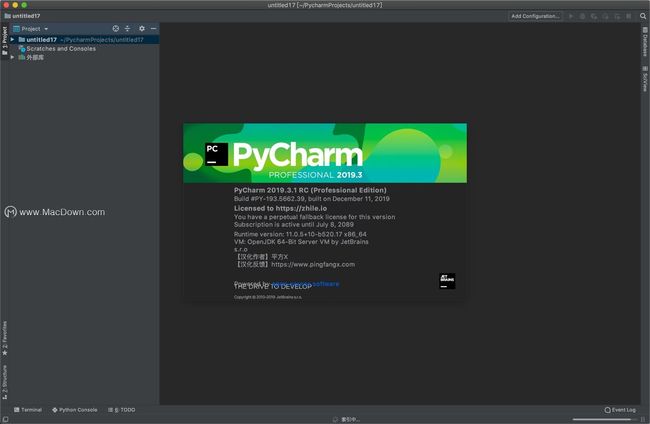Click the Concurrency Diagram run icon
The height and width of the screenshot is (424, 650).
coord(617,16)
